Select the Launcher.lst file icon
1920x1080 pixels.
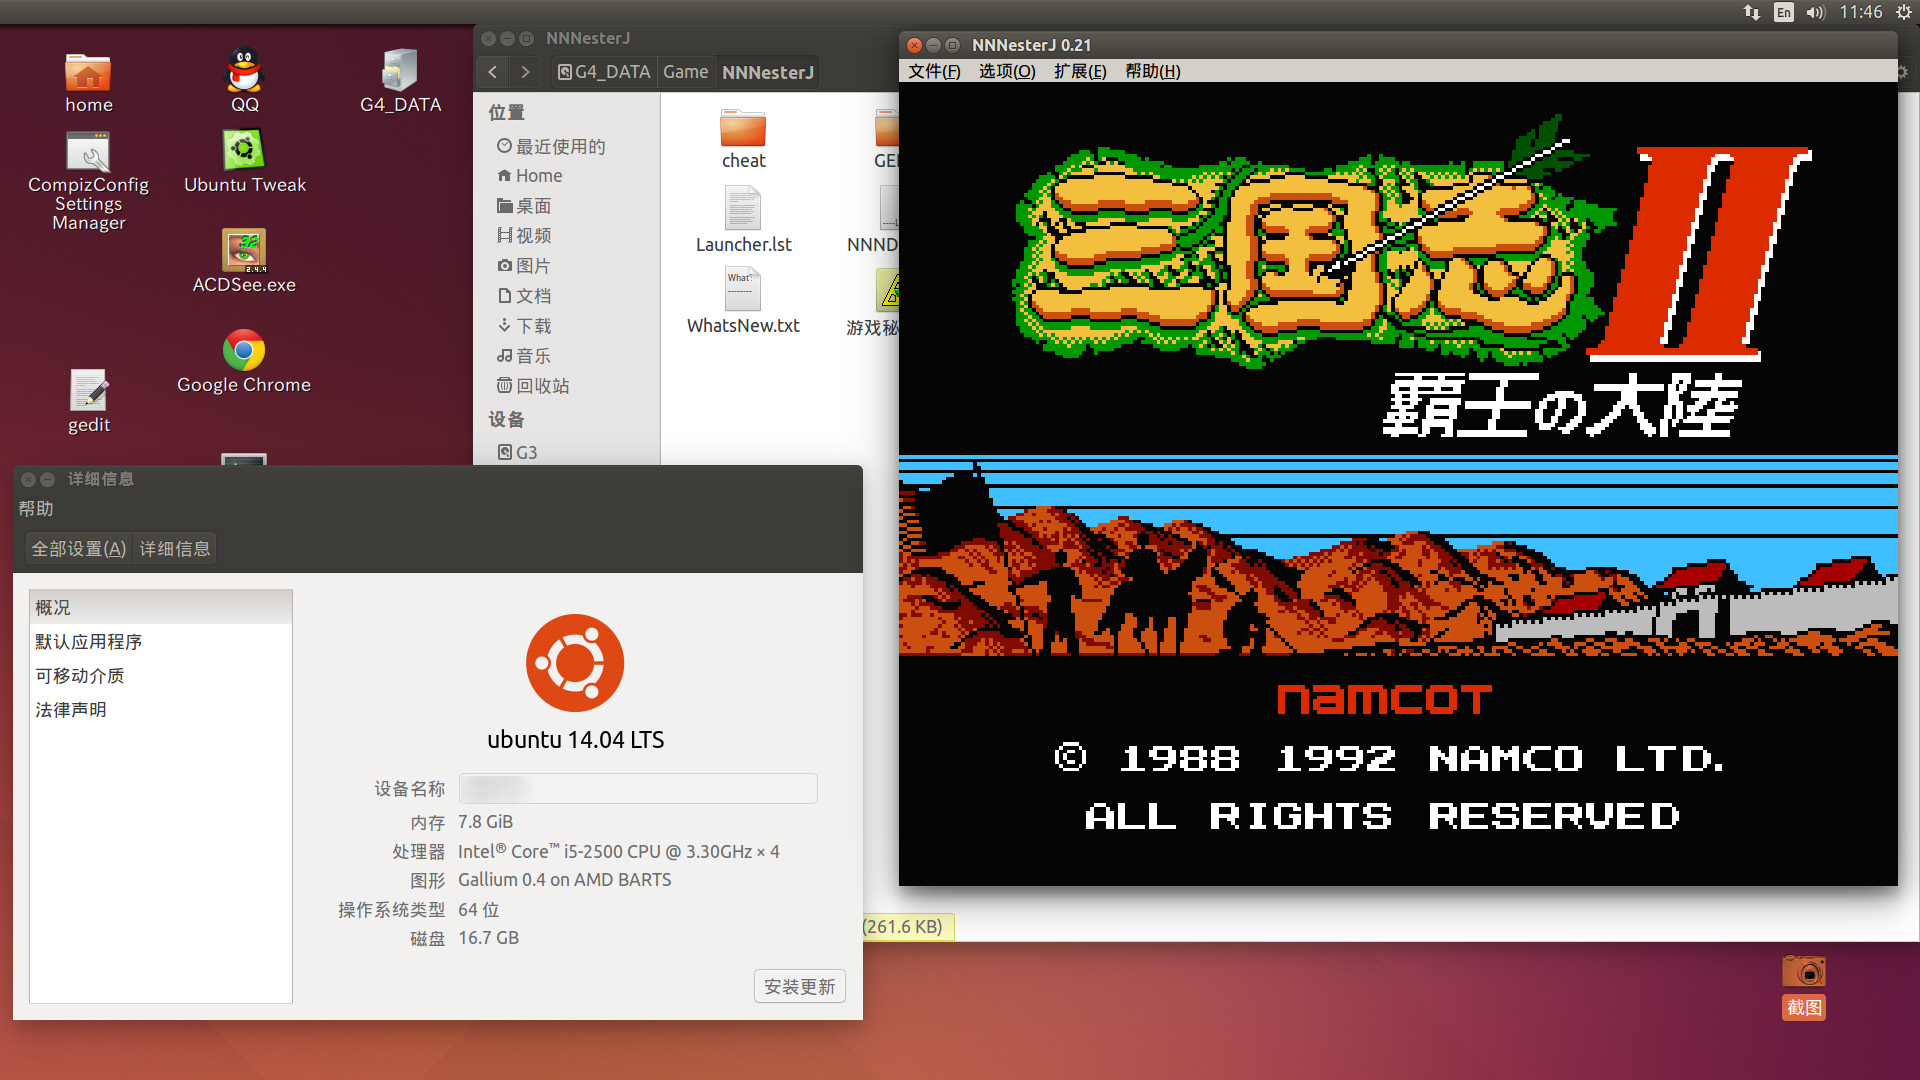743,210
